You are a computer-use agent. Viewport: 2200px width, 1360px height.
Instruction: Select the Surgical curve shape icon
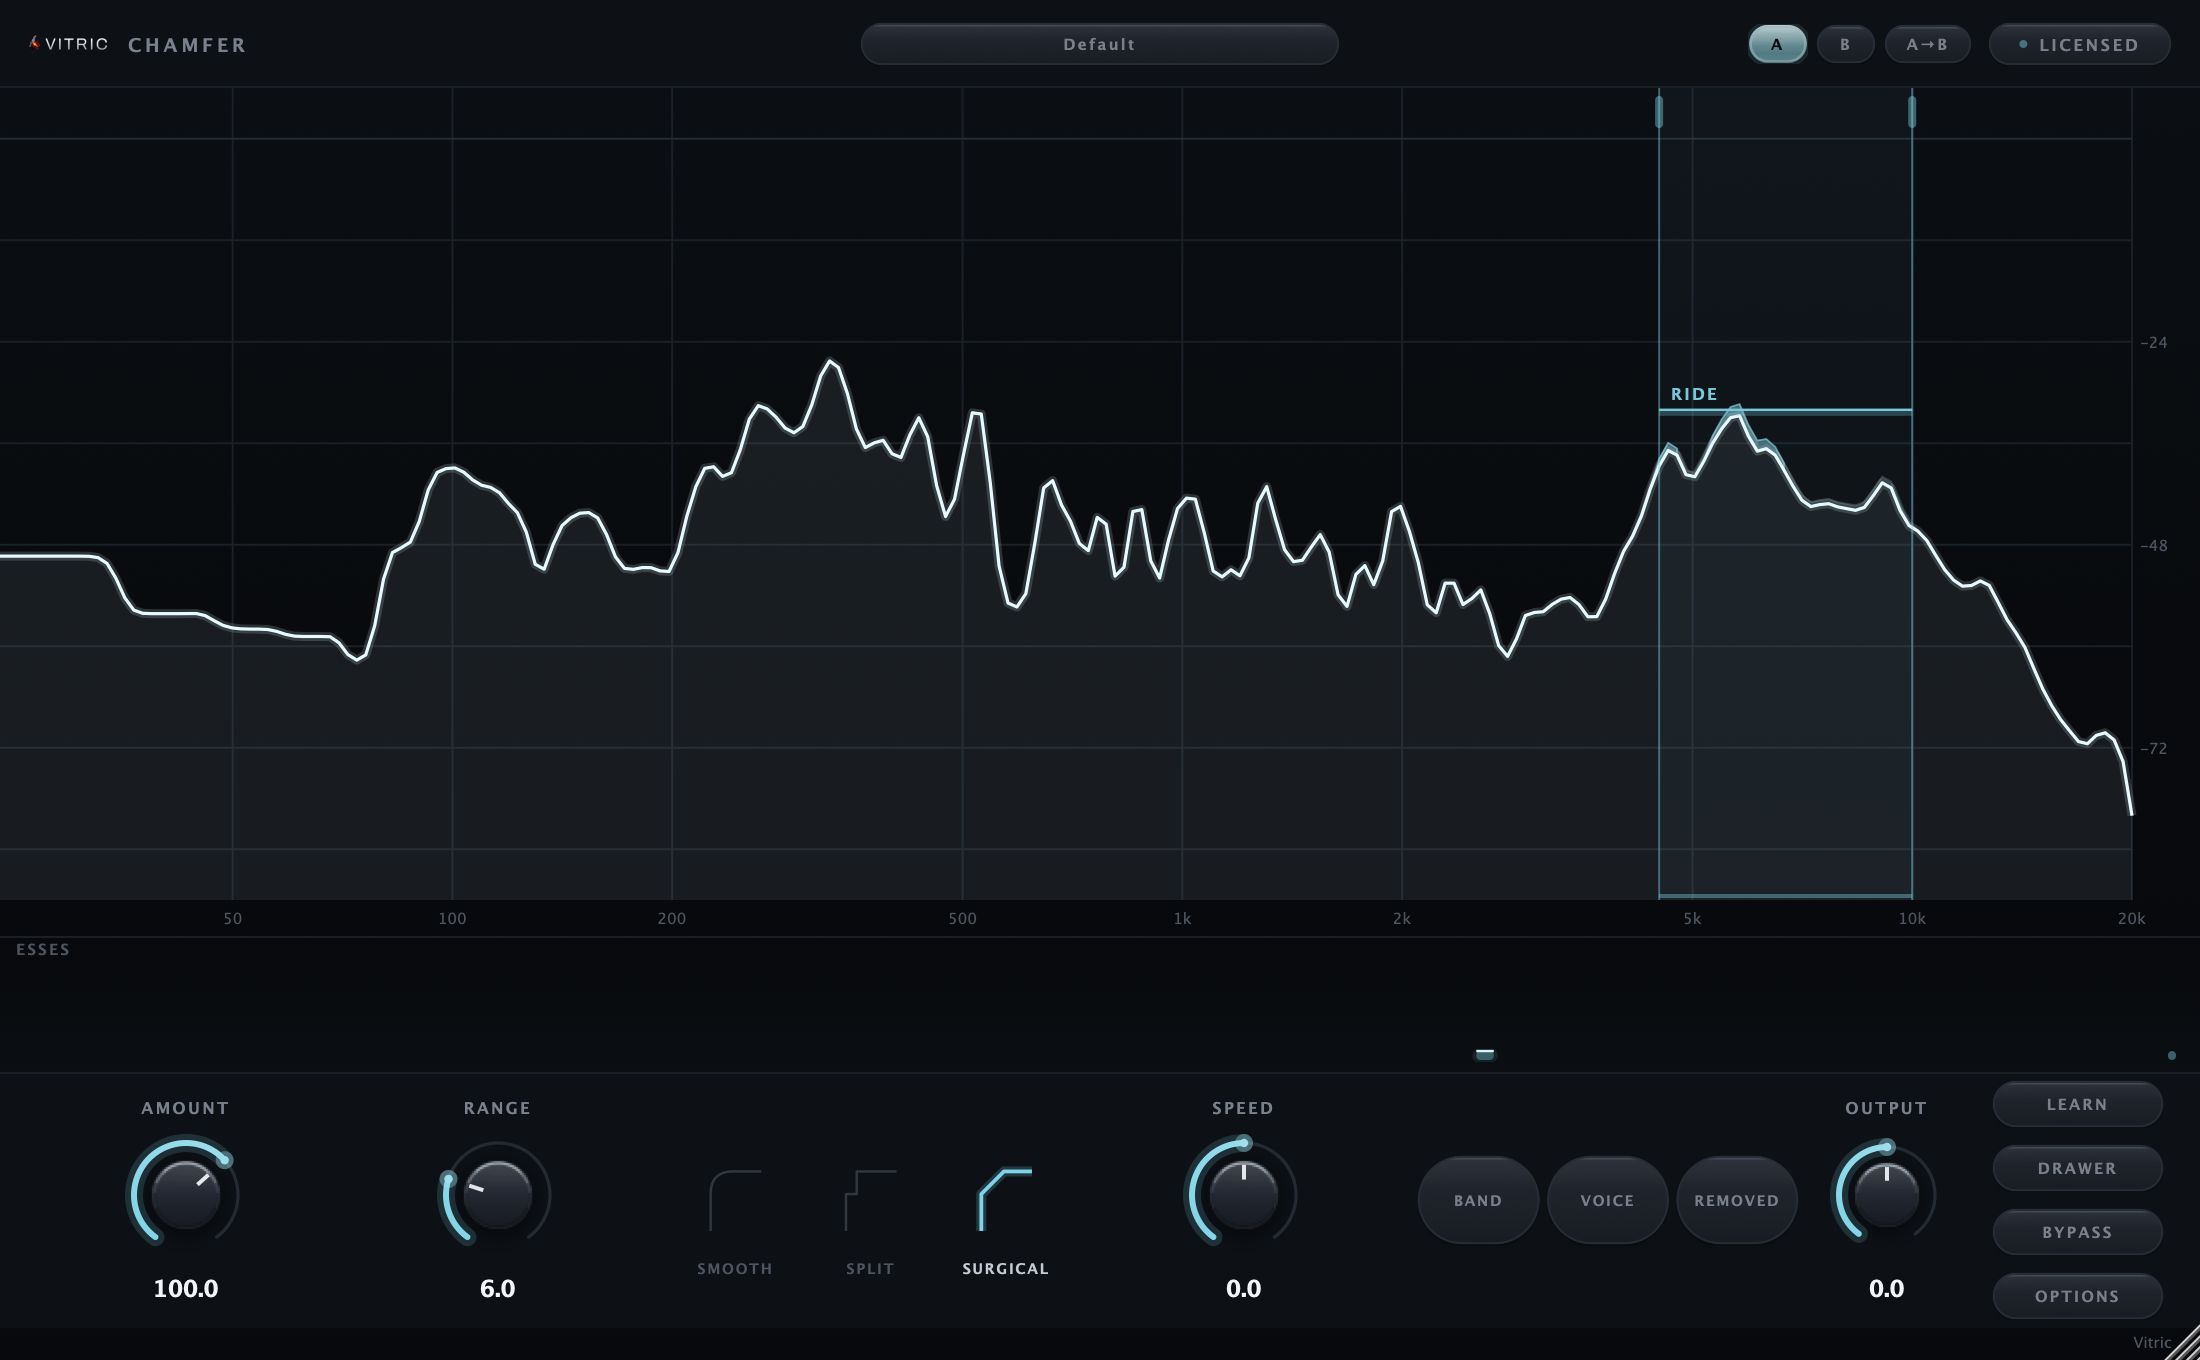(x=1005, y=1200)
